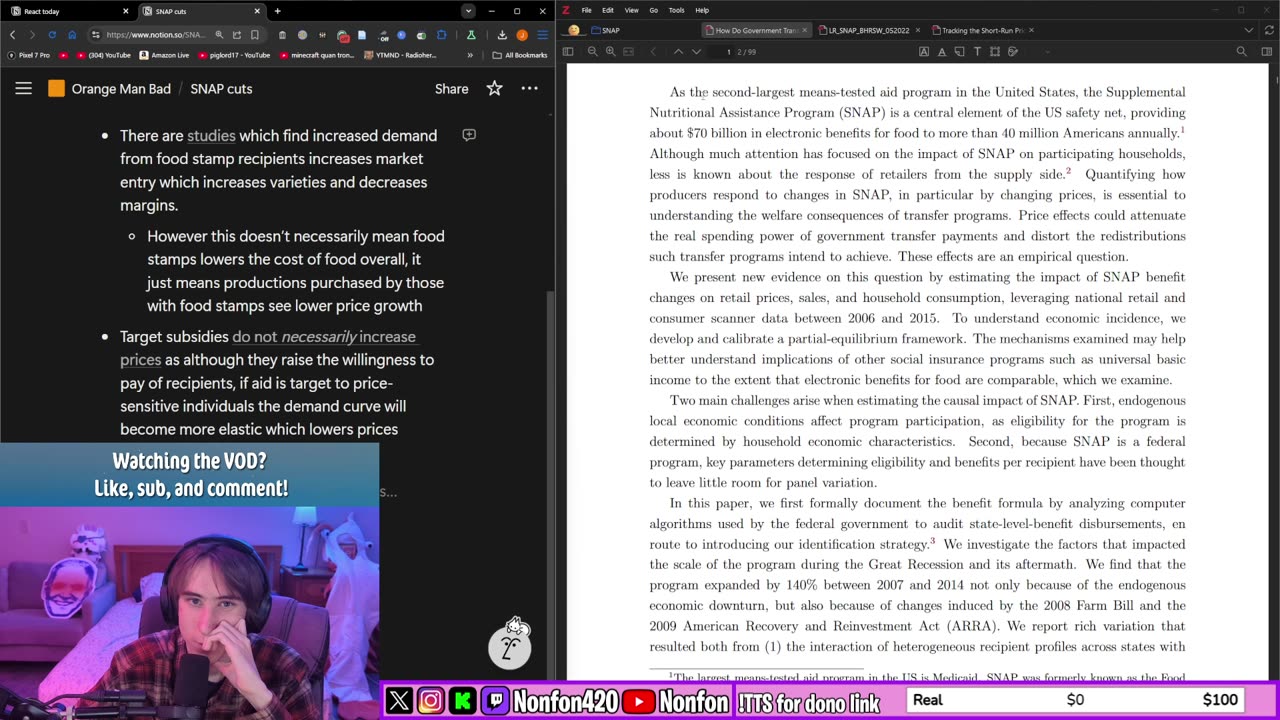The image size is (1280, 720).
Task: Select the draw annotation tool
Action: 1013,51
